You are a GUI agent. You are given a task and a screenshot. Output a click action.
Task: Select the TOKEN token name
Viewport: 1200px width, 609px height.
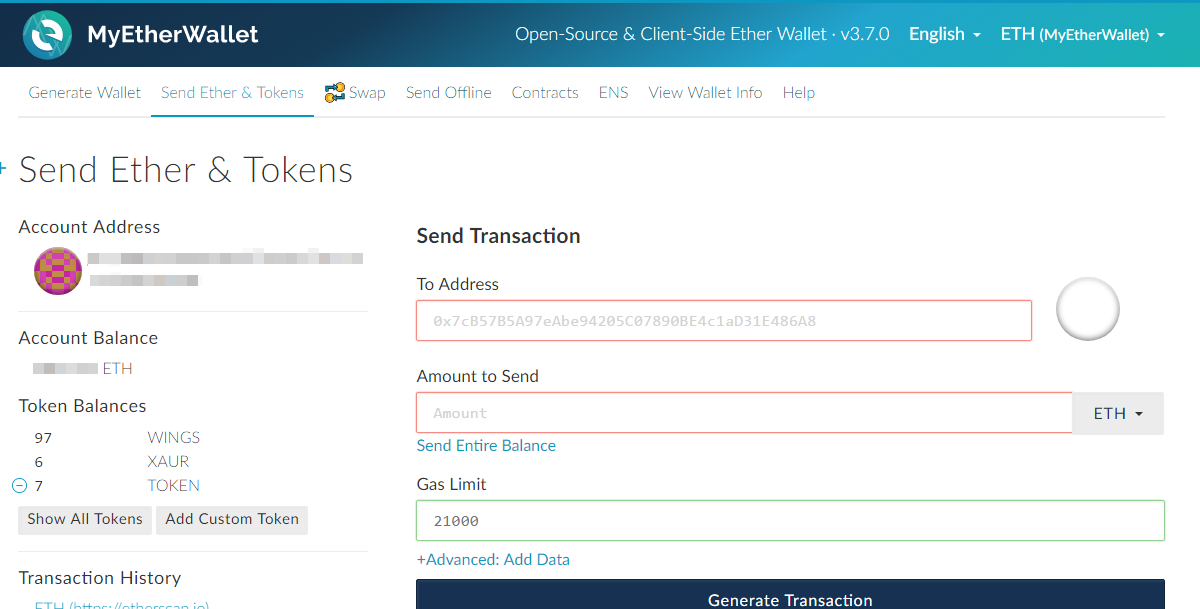(174, 486)
